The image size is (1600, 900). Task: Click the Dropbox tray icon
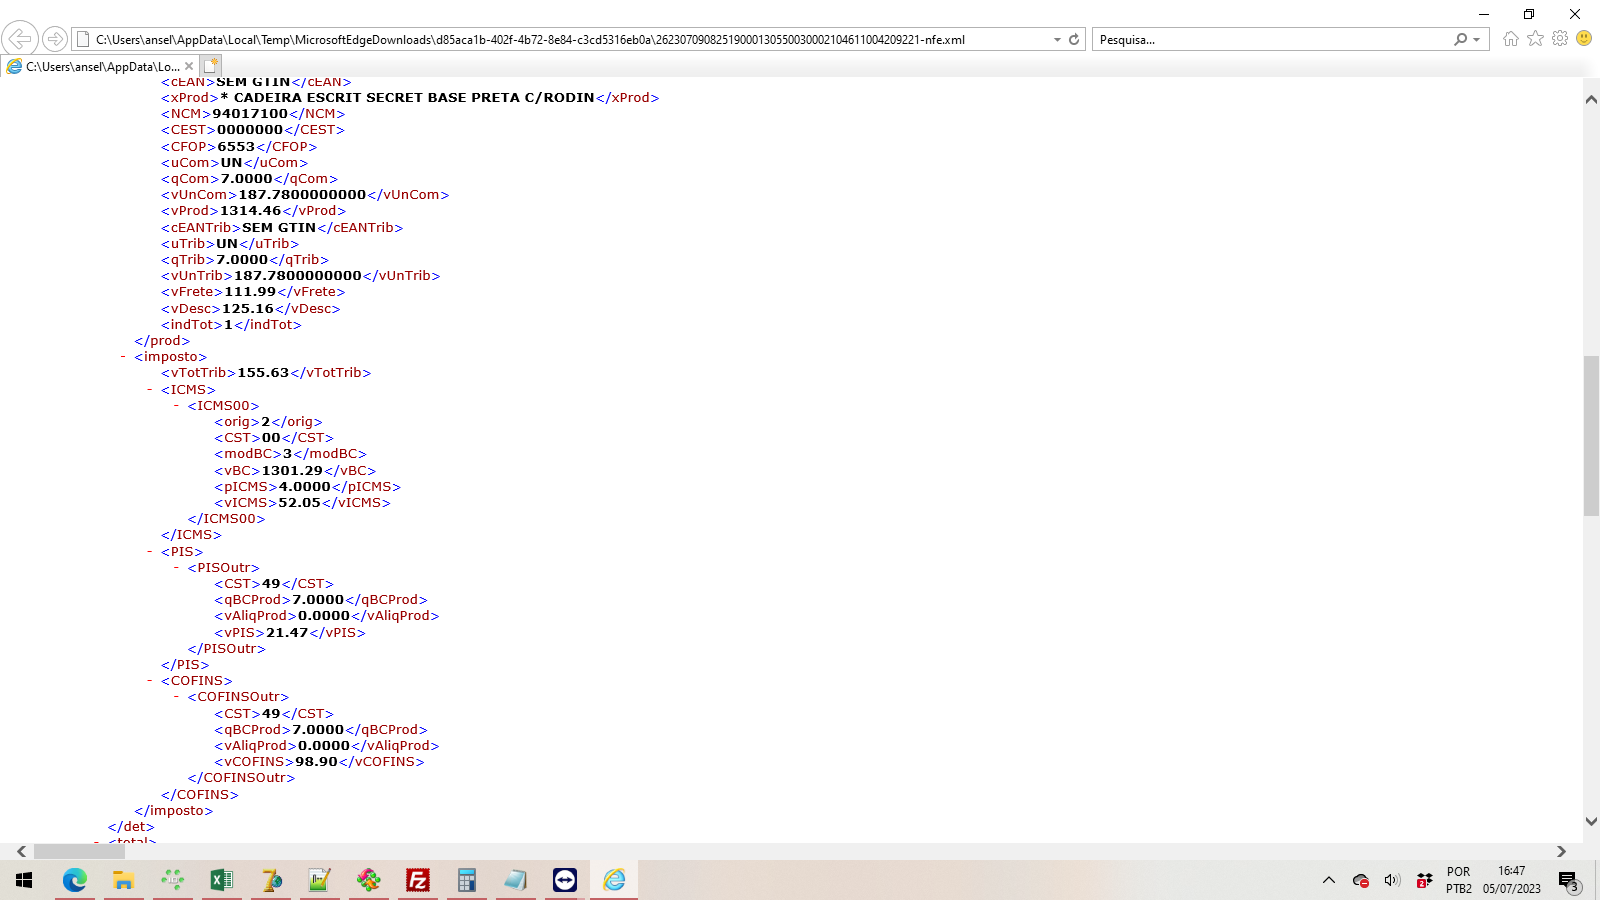tap(1424, 880)
